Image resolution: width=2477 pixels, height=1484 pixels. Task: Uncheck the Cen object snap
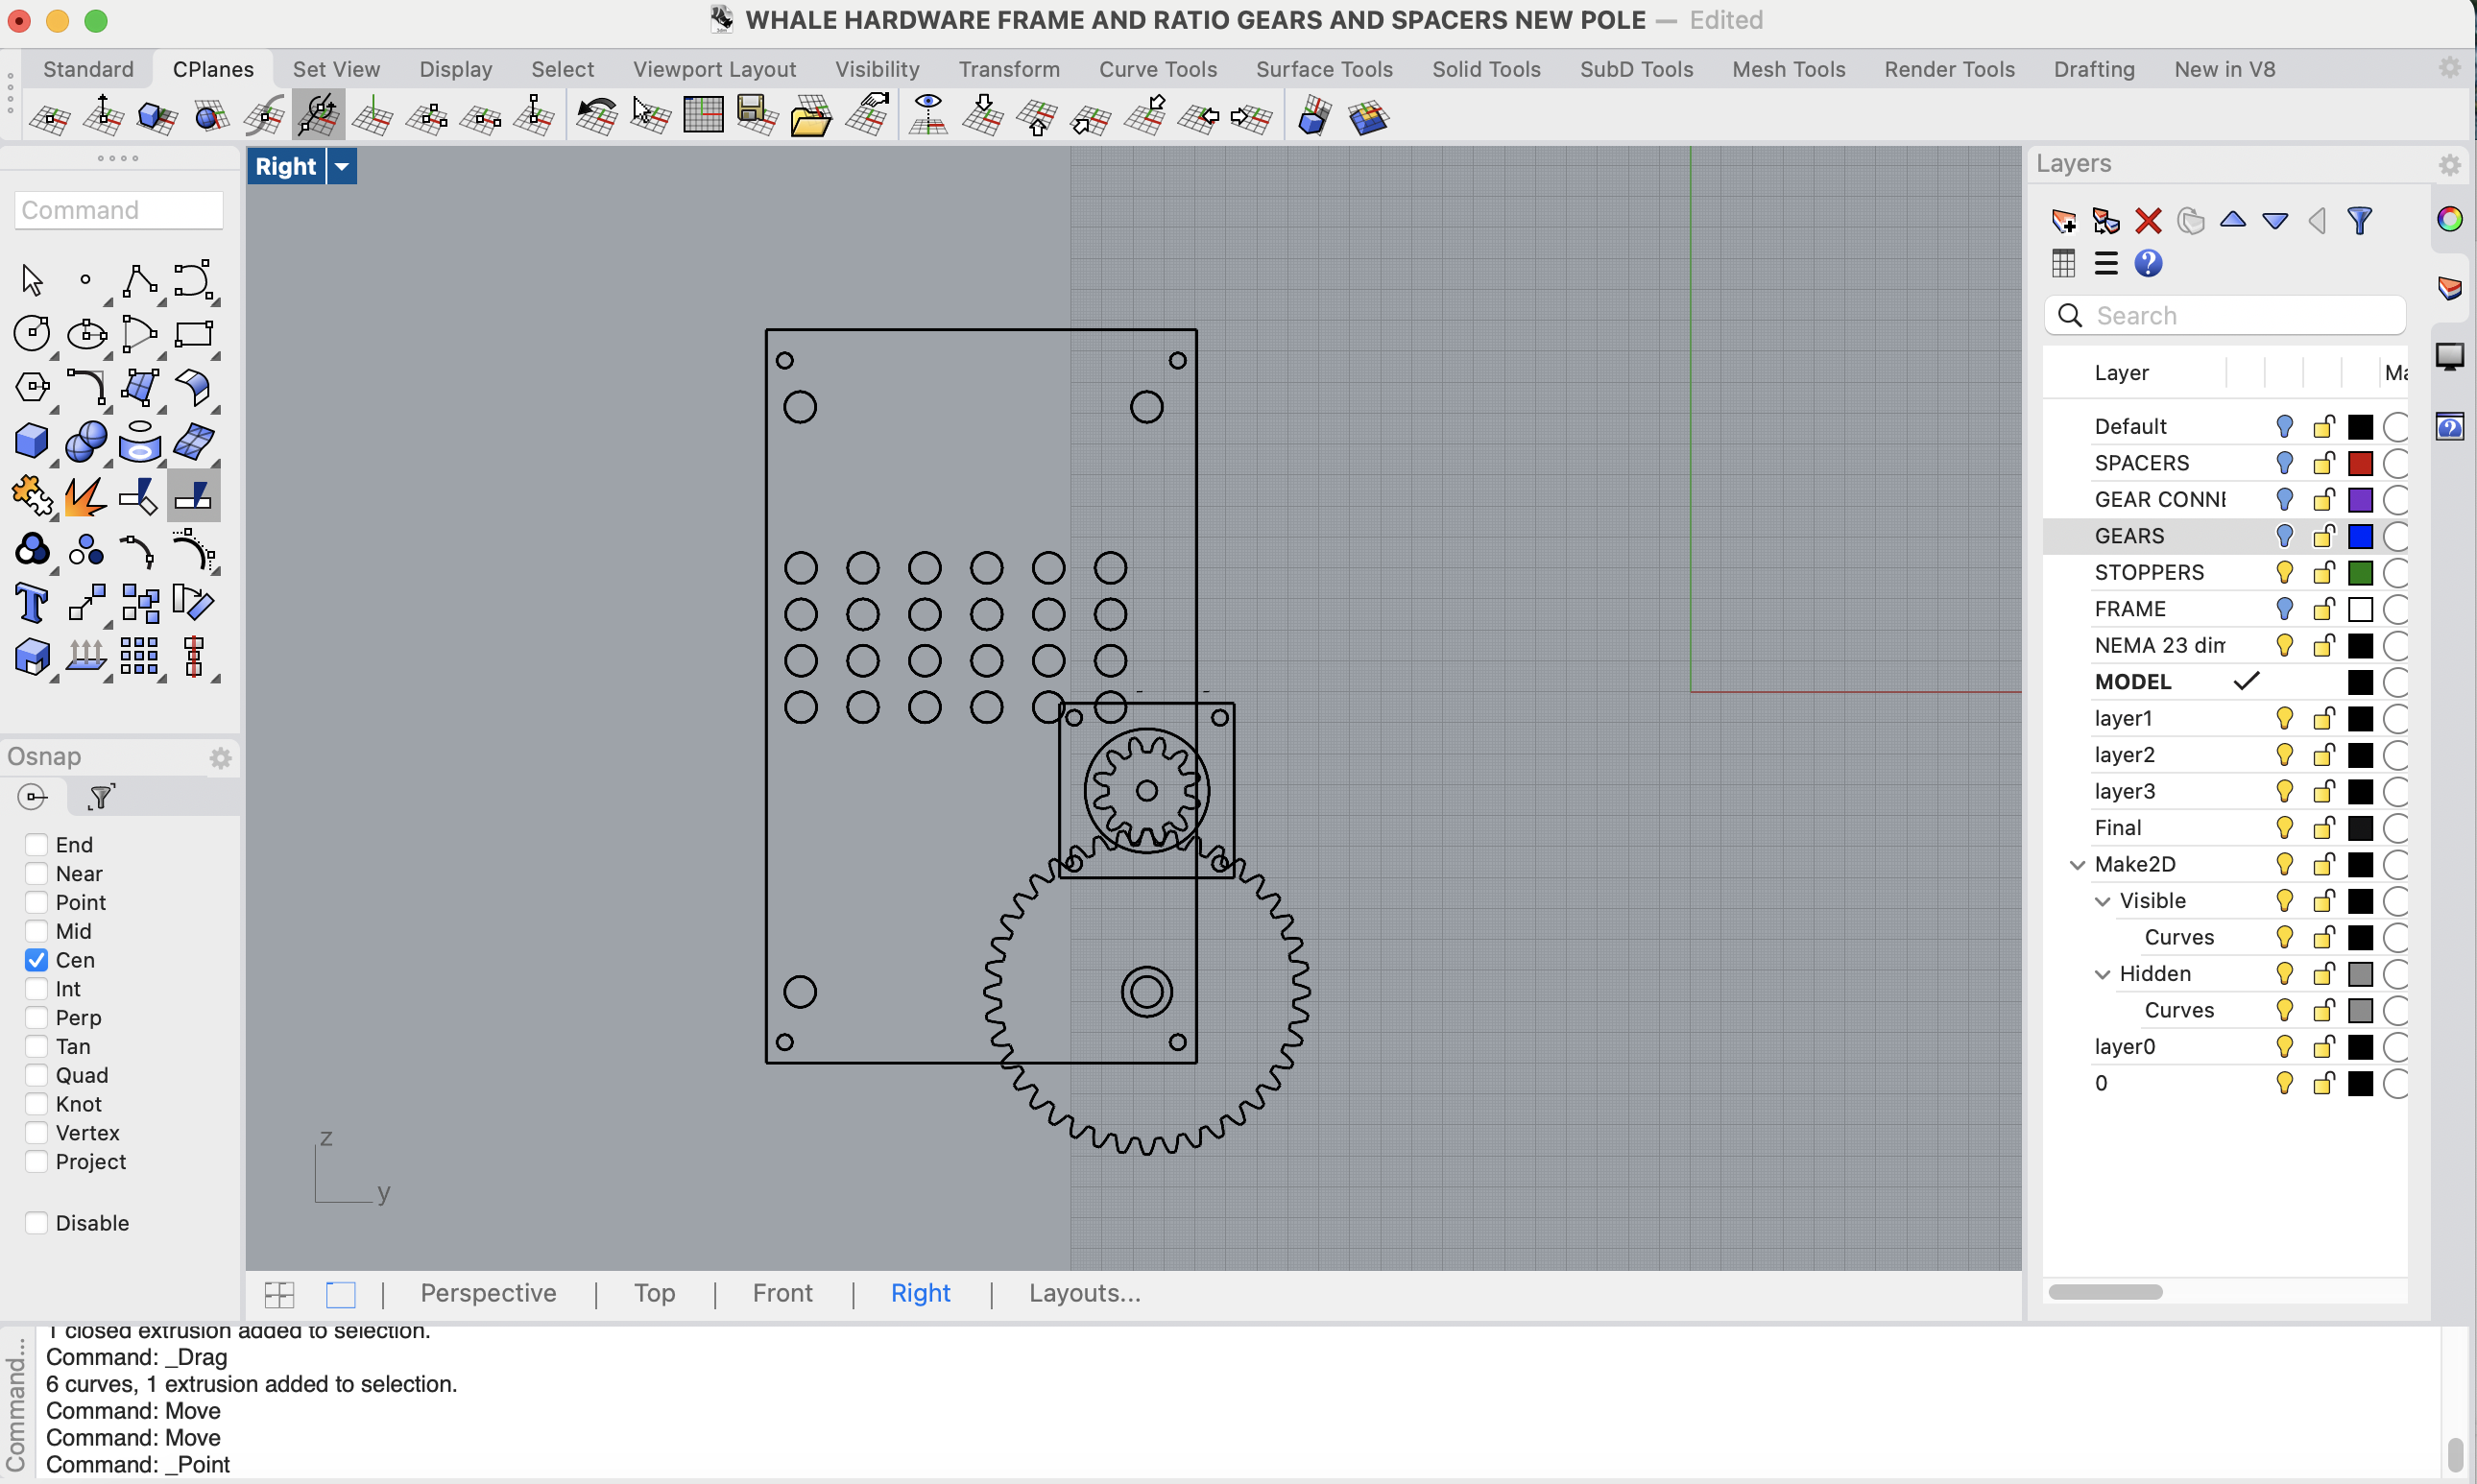point(36,960)
